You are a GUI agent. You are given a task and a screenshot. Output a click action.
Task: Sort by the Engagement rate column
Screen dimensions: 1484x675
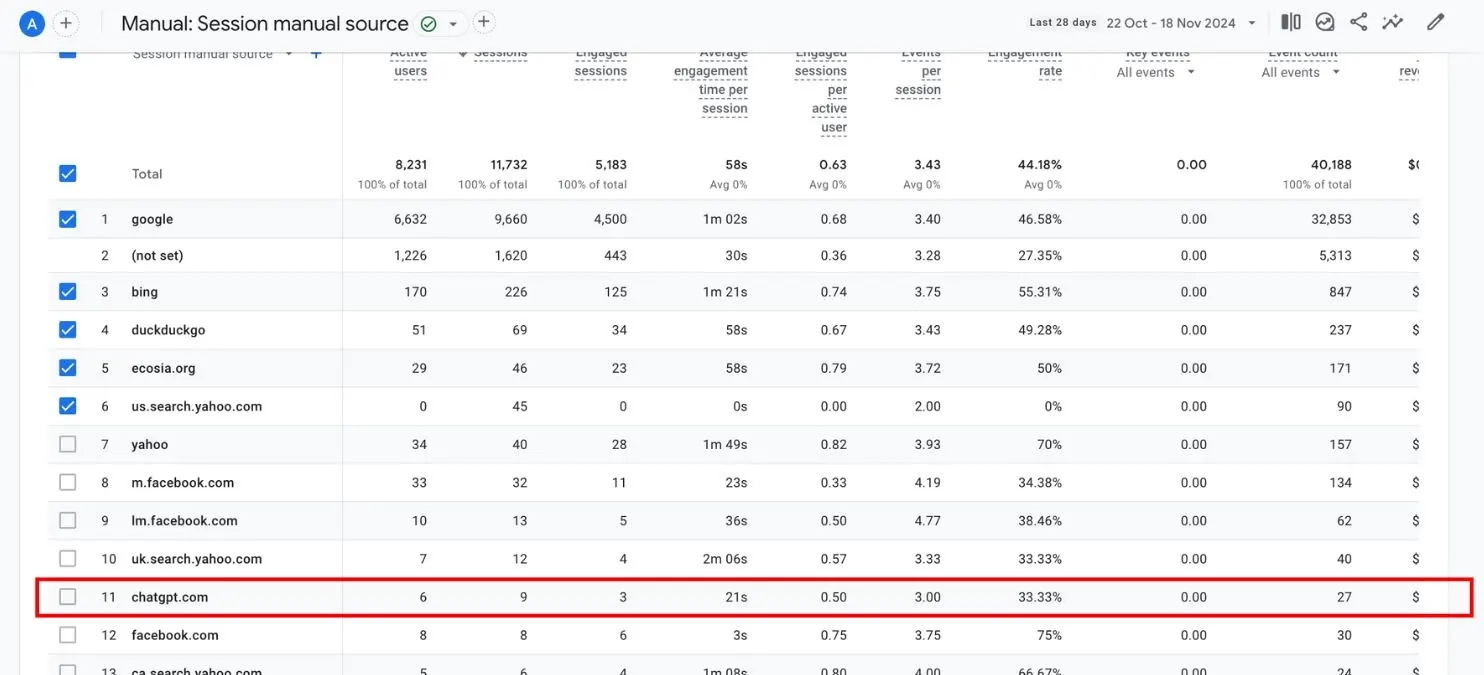[x=1025, y=62]
